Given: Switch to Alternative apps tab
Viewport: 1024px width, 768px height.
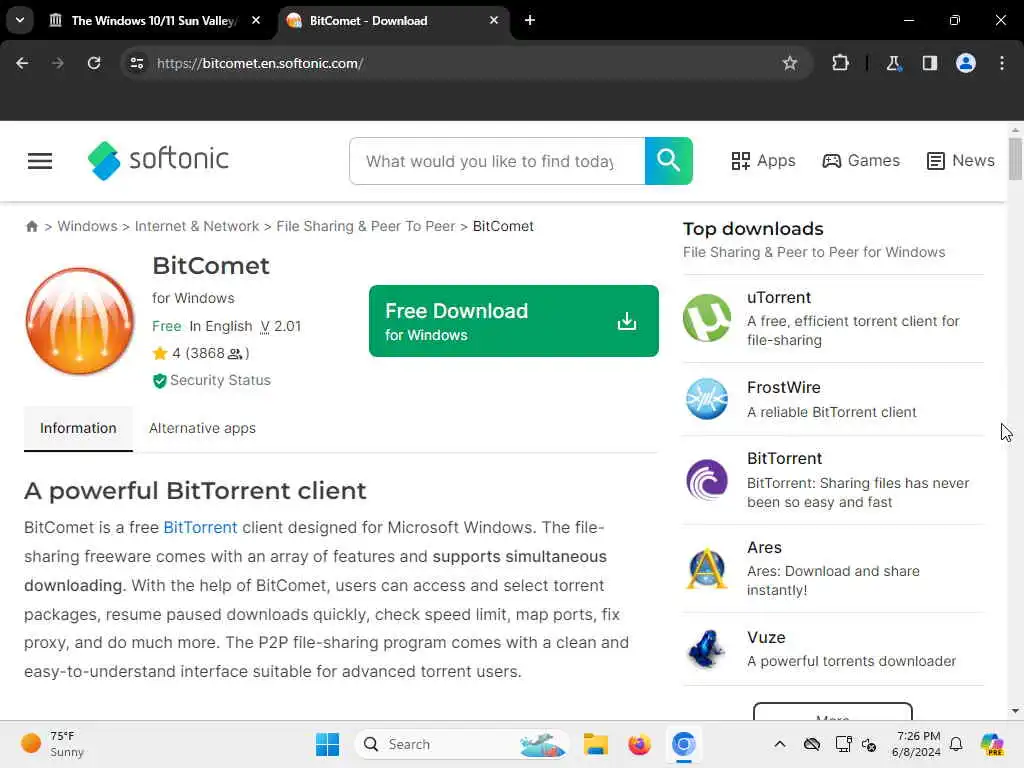Looking at the screenshot, I should (202, 428).
